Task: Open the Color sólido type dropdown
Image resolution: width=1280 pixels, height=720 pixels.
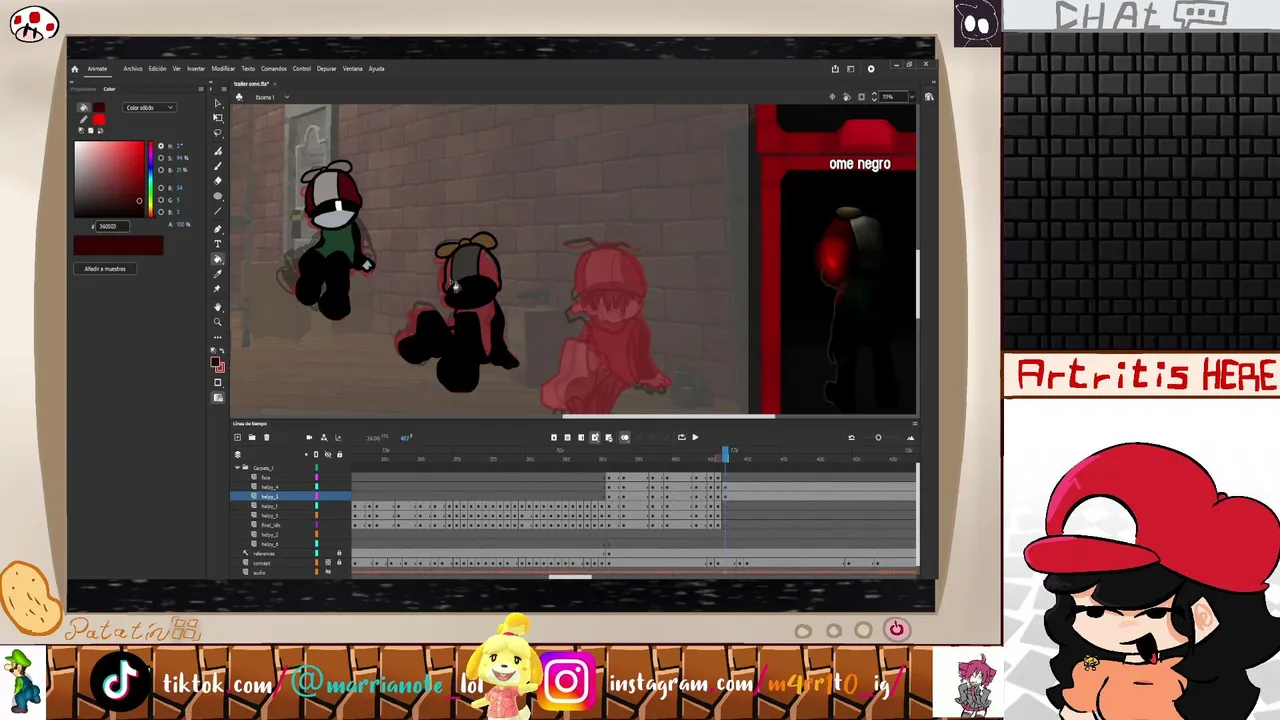Action: 149,108
